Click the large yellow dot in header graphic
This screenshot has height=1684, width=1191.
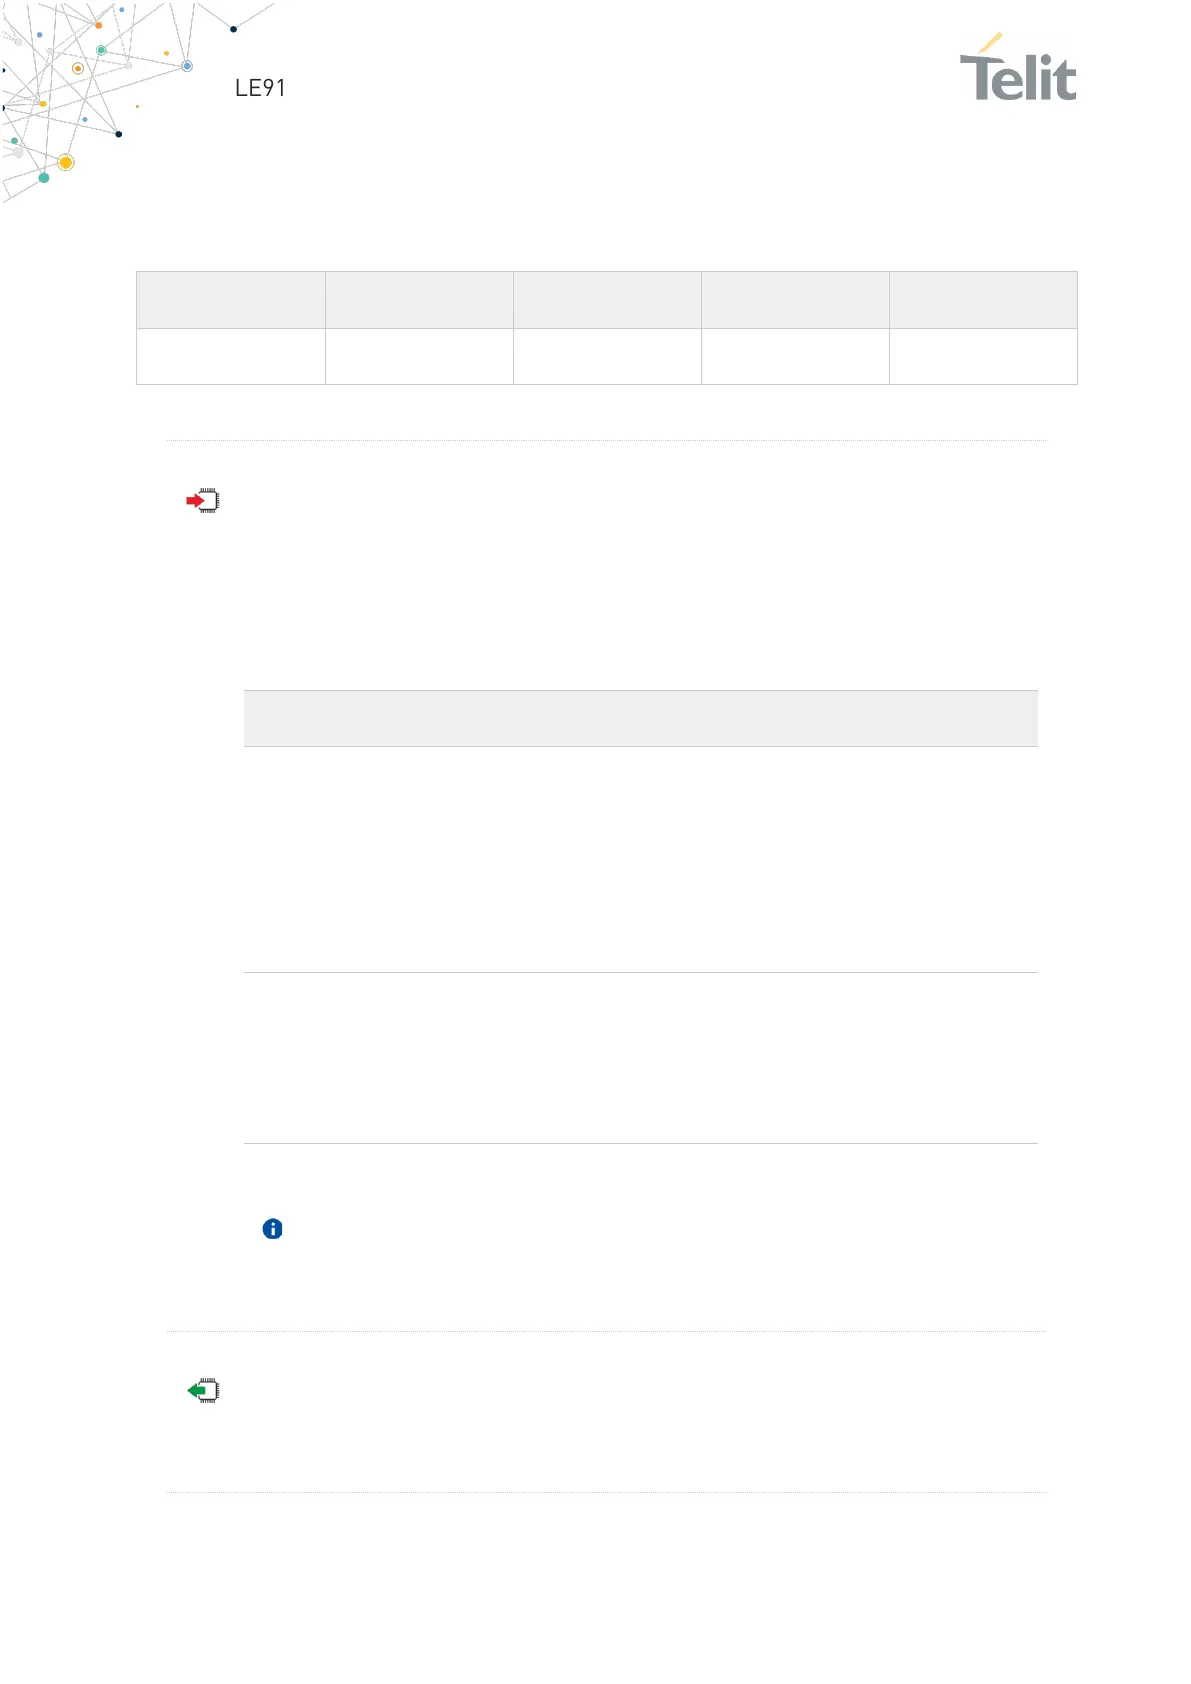(x=66, y=162)
